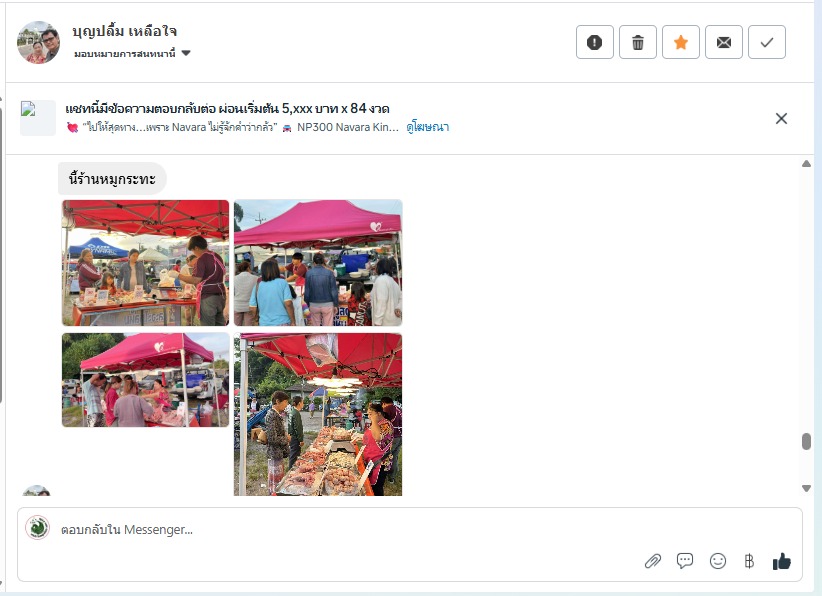Attach a file with paperclip icon

(x=653, y=561)
